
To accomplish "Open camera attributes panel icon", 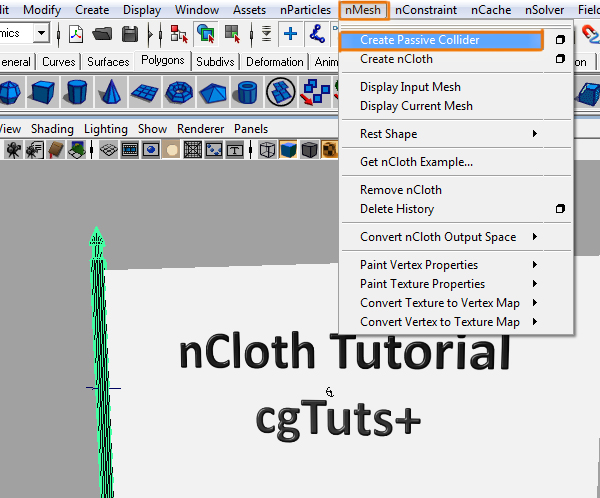I will (34, 150).
